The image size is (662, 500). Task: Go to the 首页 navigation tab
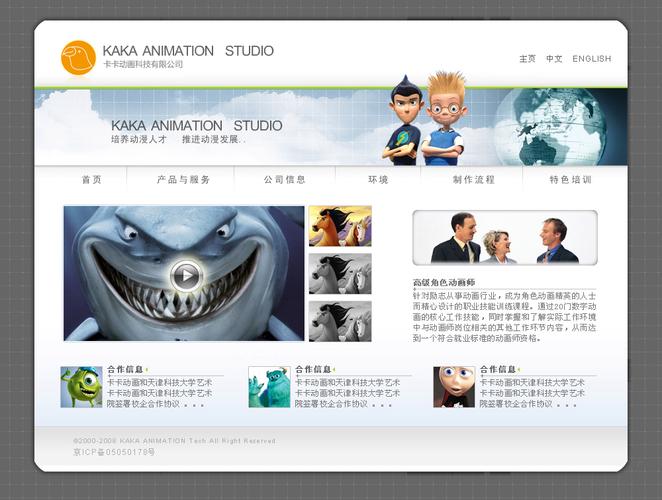(x=92, y=180)
